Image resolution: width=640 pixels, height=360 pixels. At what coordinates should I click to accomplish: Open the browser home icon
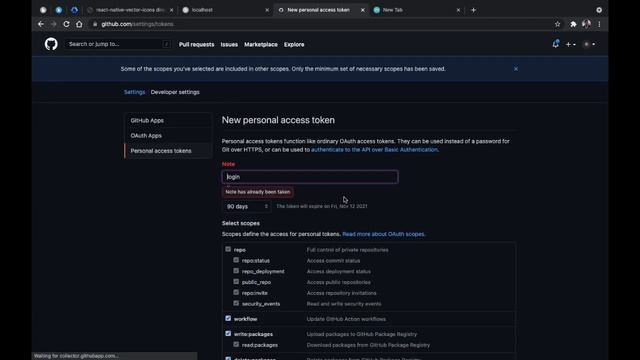(79, 24)
